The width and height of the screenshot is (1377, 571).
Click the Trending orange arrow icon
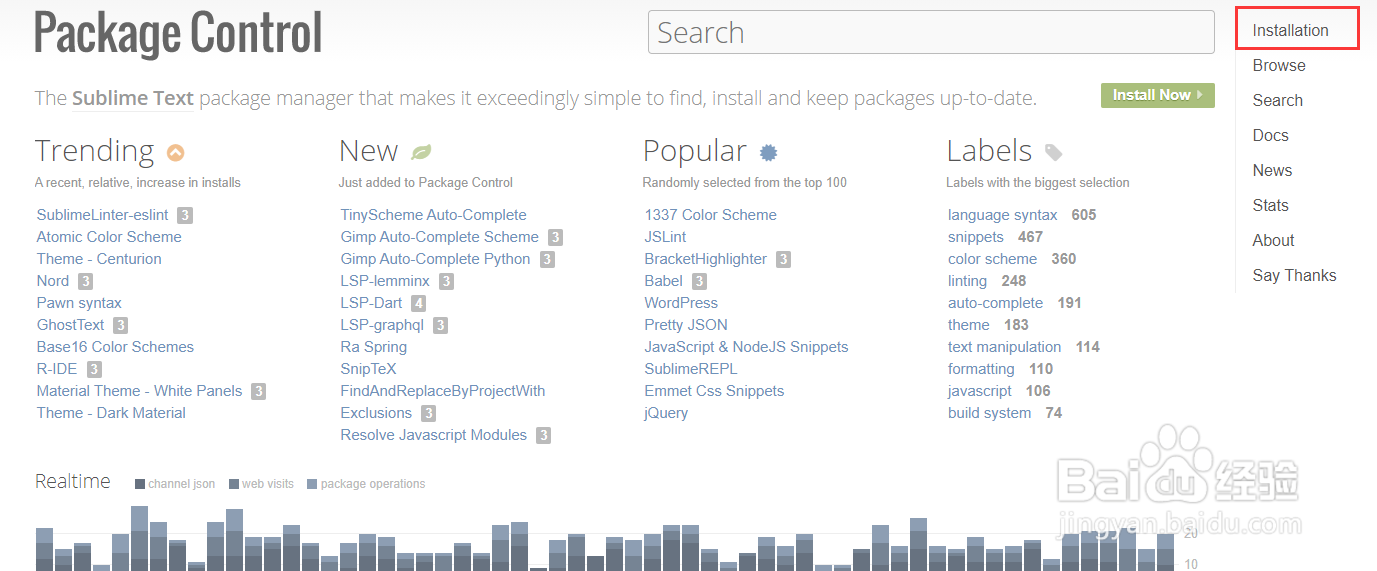point(176,153)
